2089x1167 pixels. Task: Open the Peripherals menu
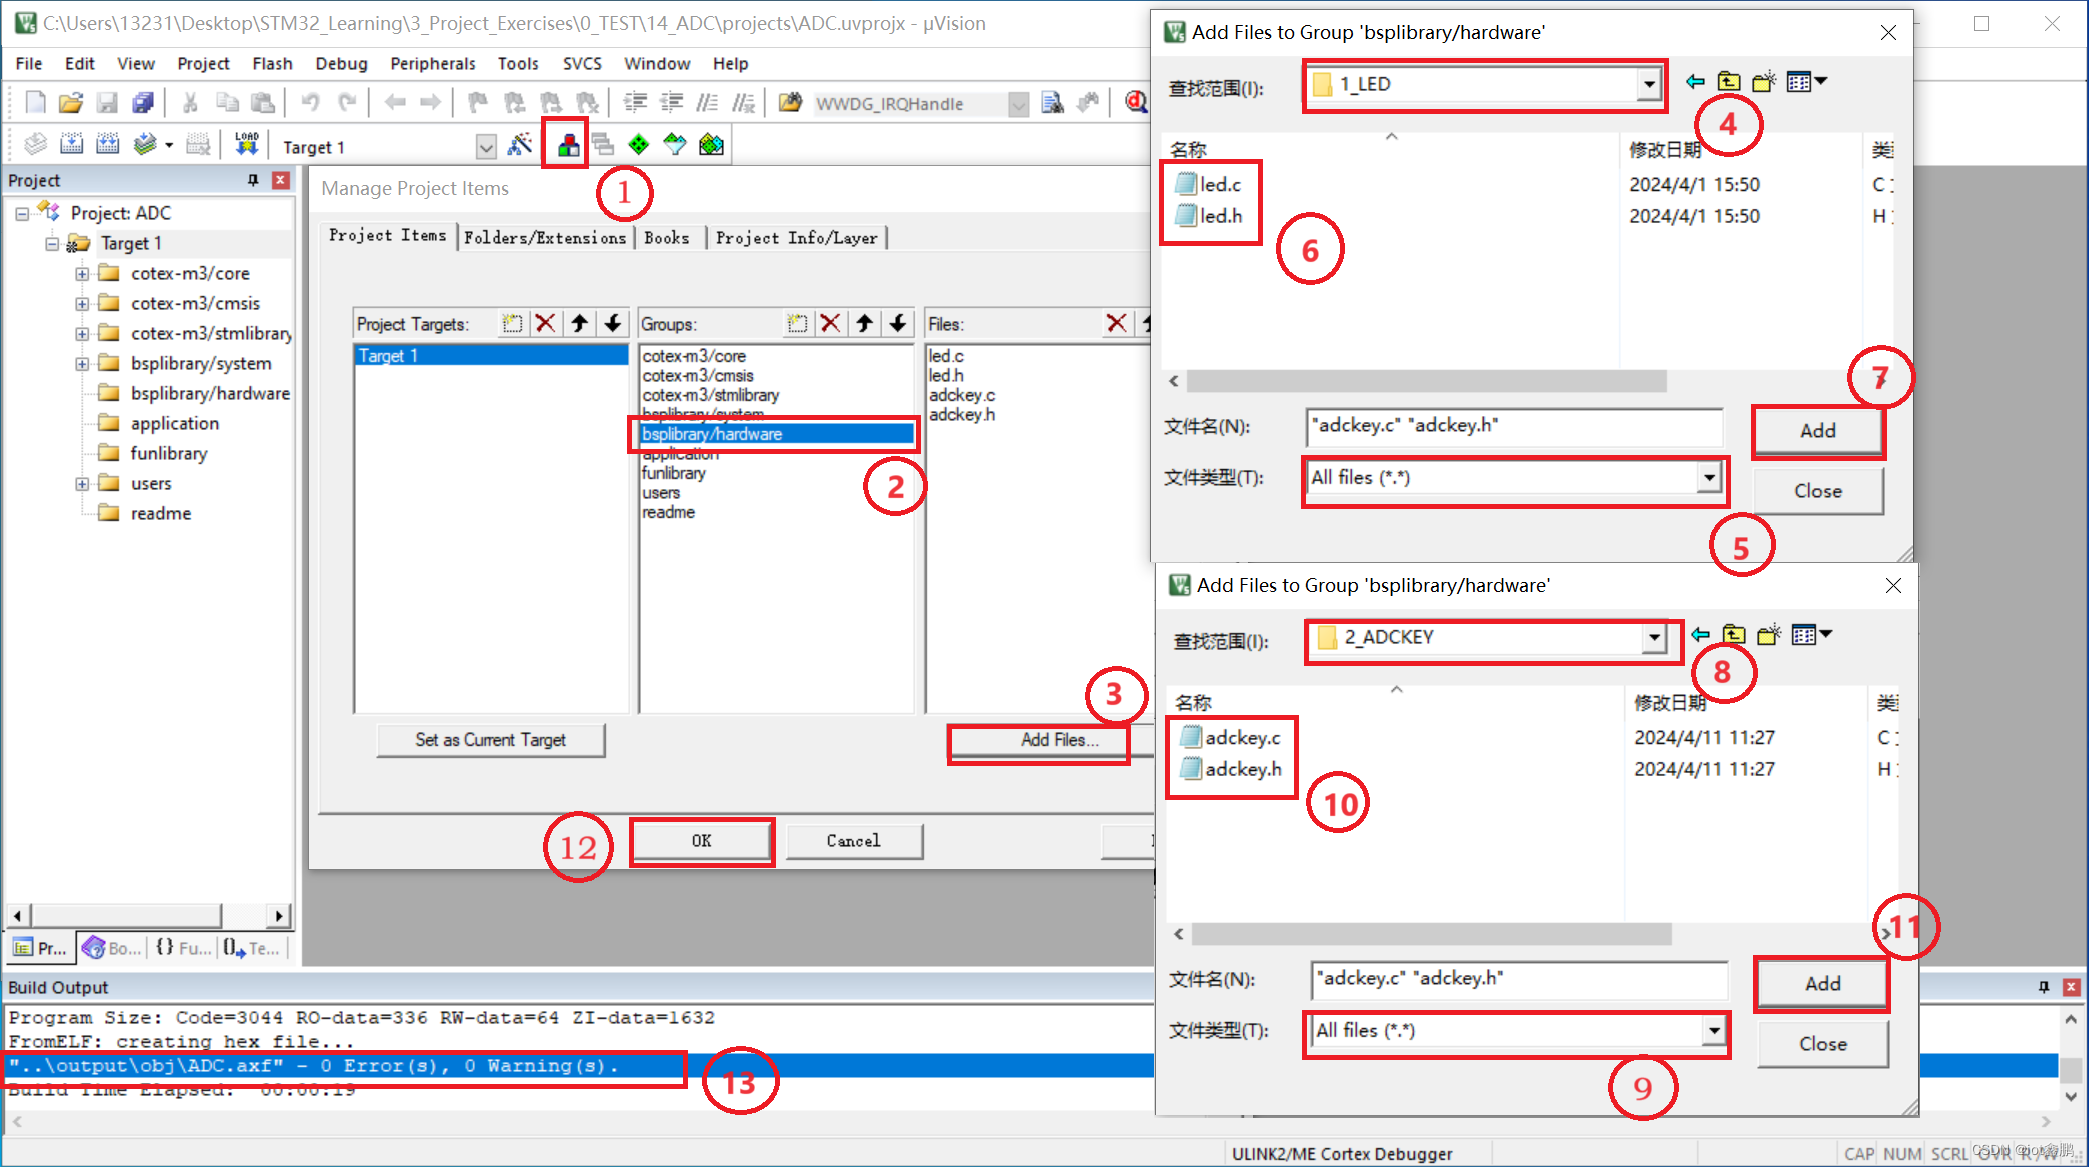(433, 63)
